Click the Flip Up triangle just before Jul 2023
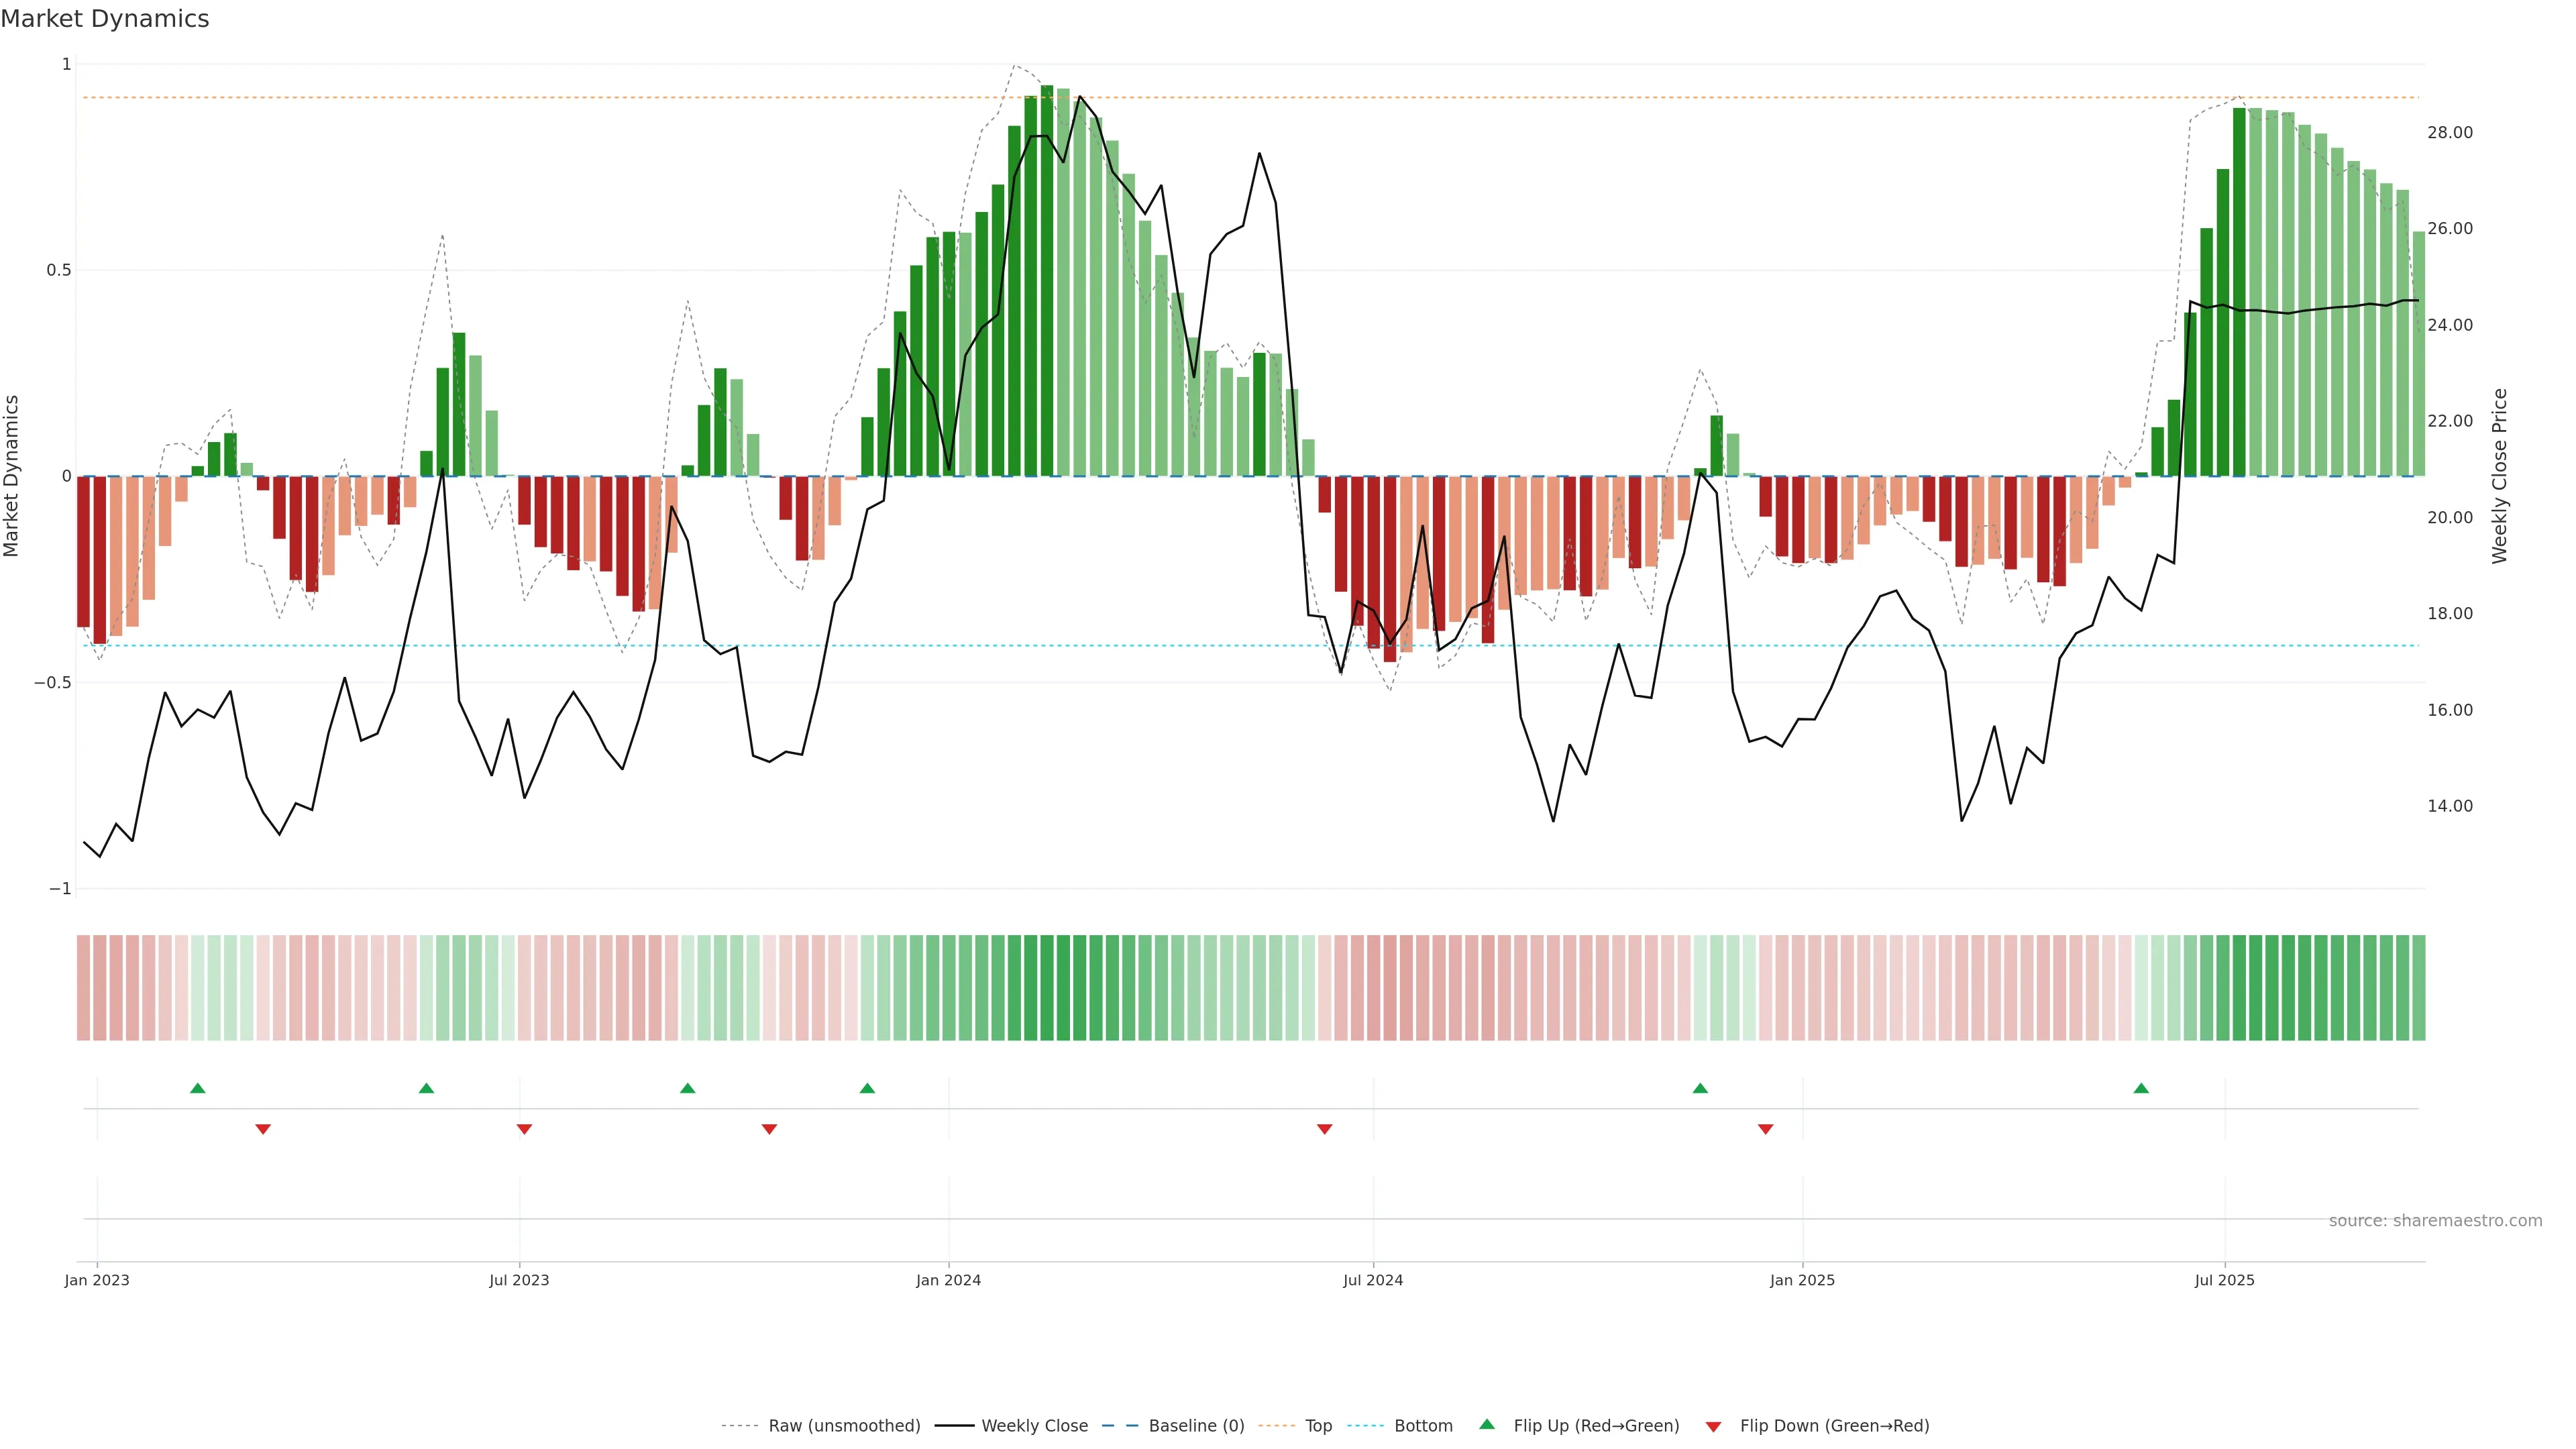2576x1449 pixels. (x=426, y=1088)
